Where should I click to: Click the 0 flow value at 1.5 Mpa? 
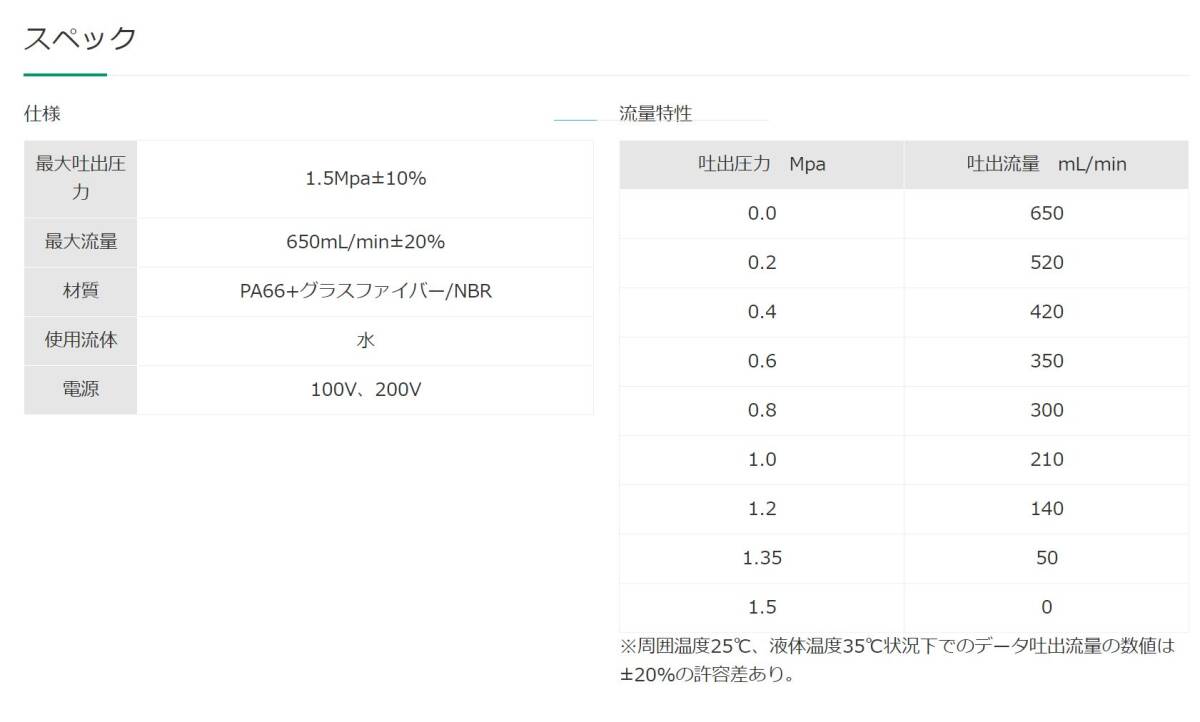coord(1045,606)
